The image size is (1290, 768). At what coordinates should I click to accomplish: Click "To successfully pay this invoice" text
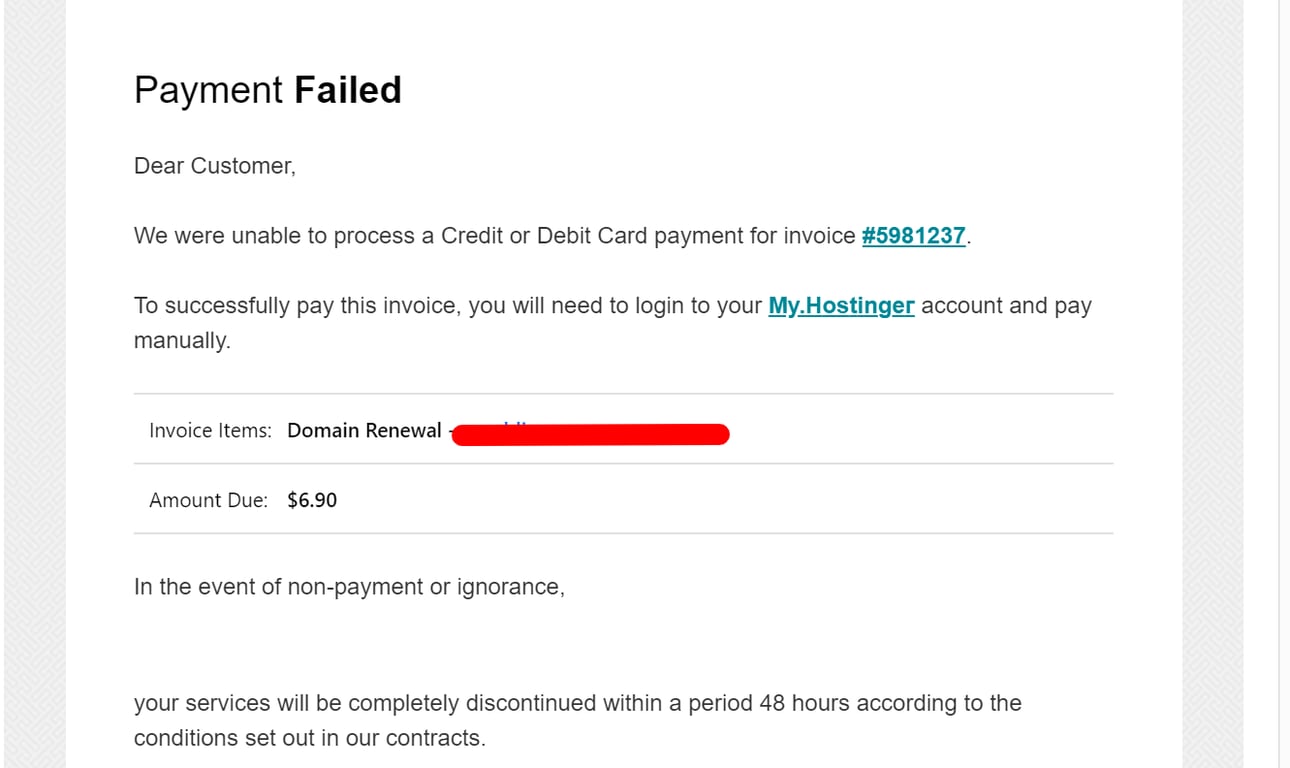click(x=295, y=306)
